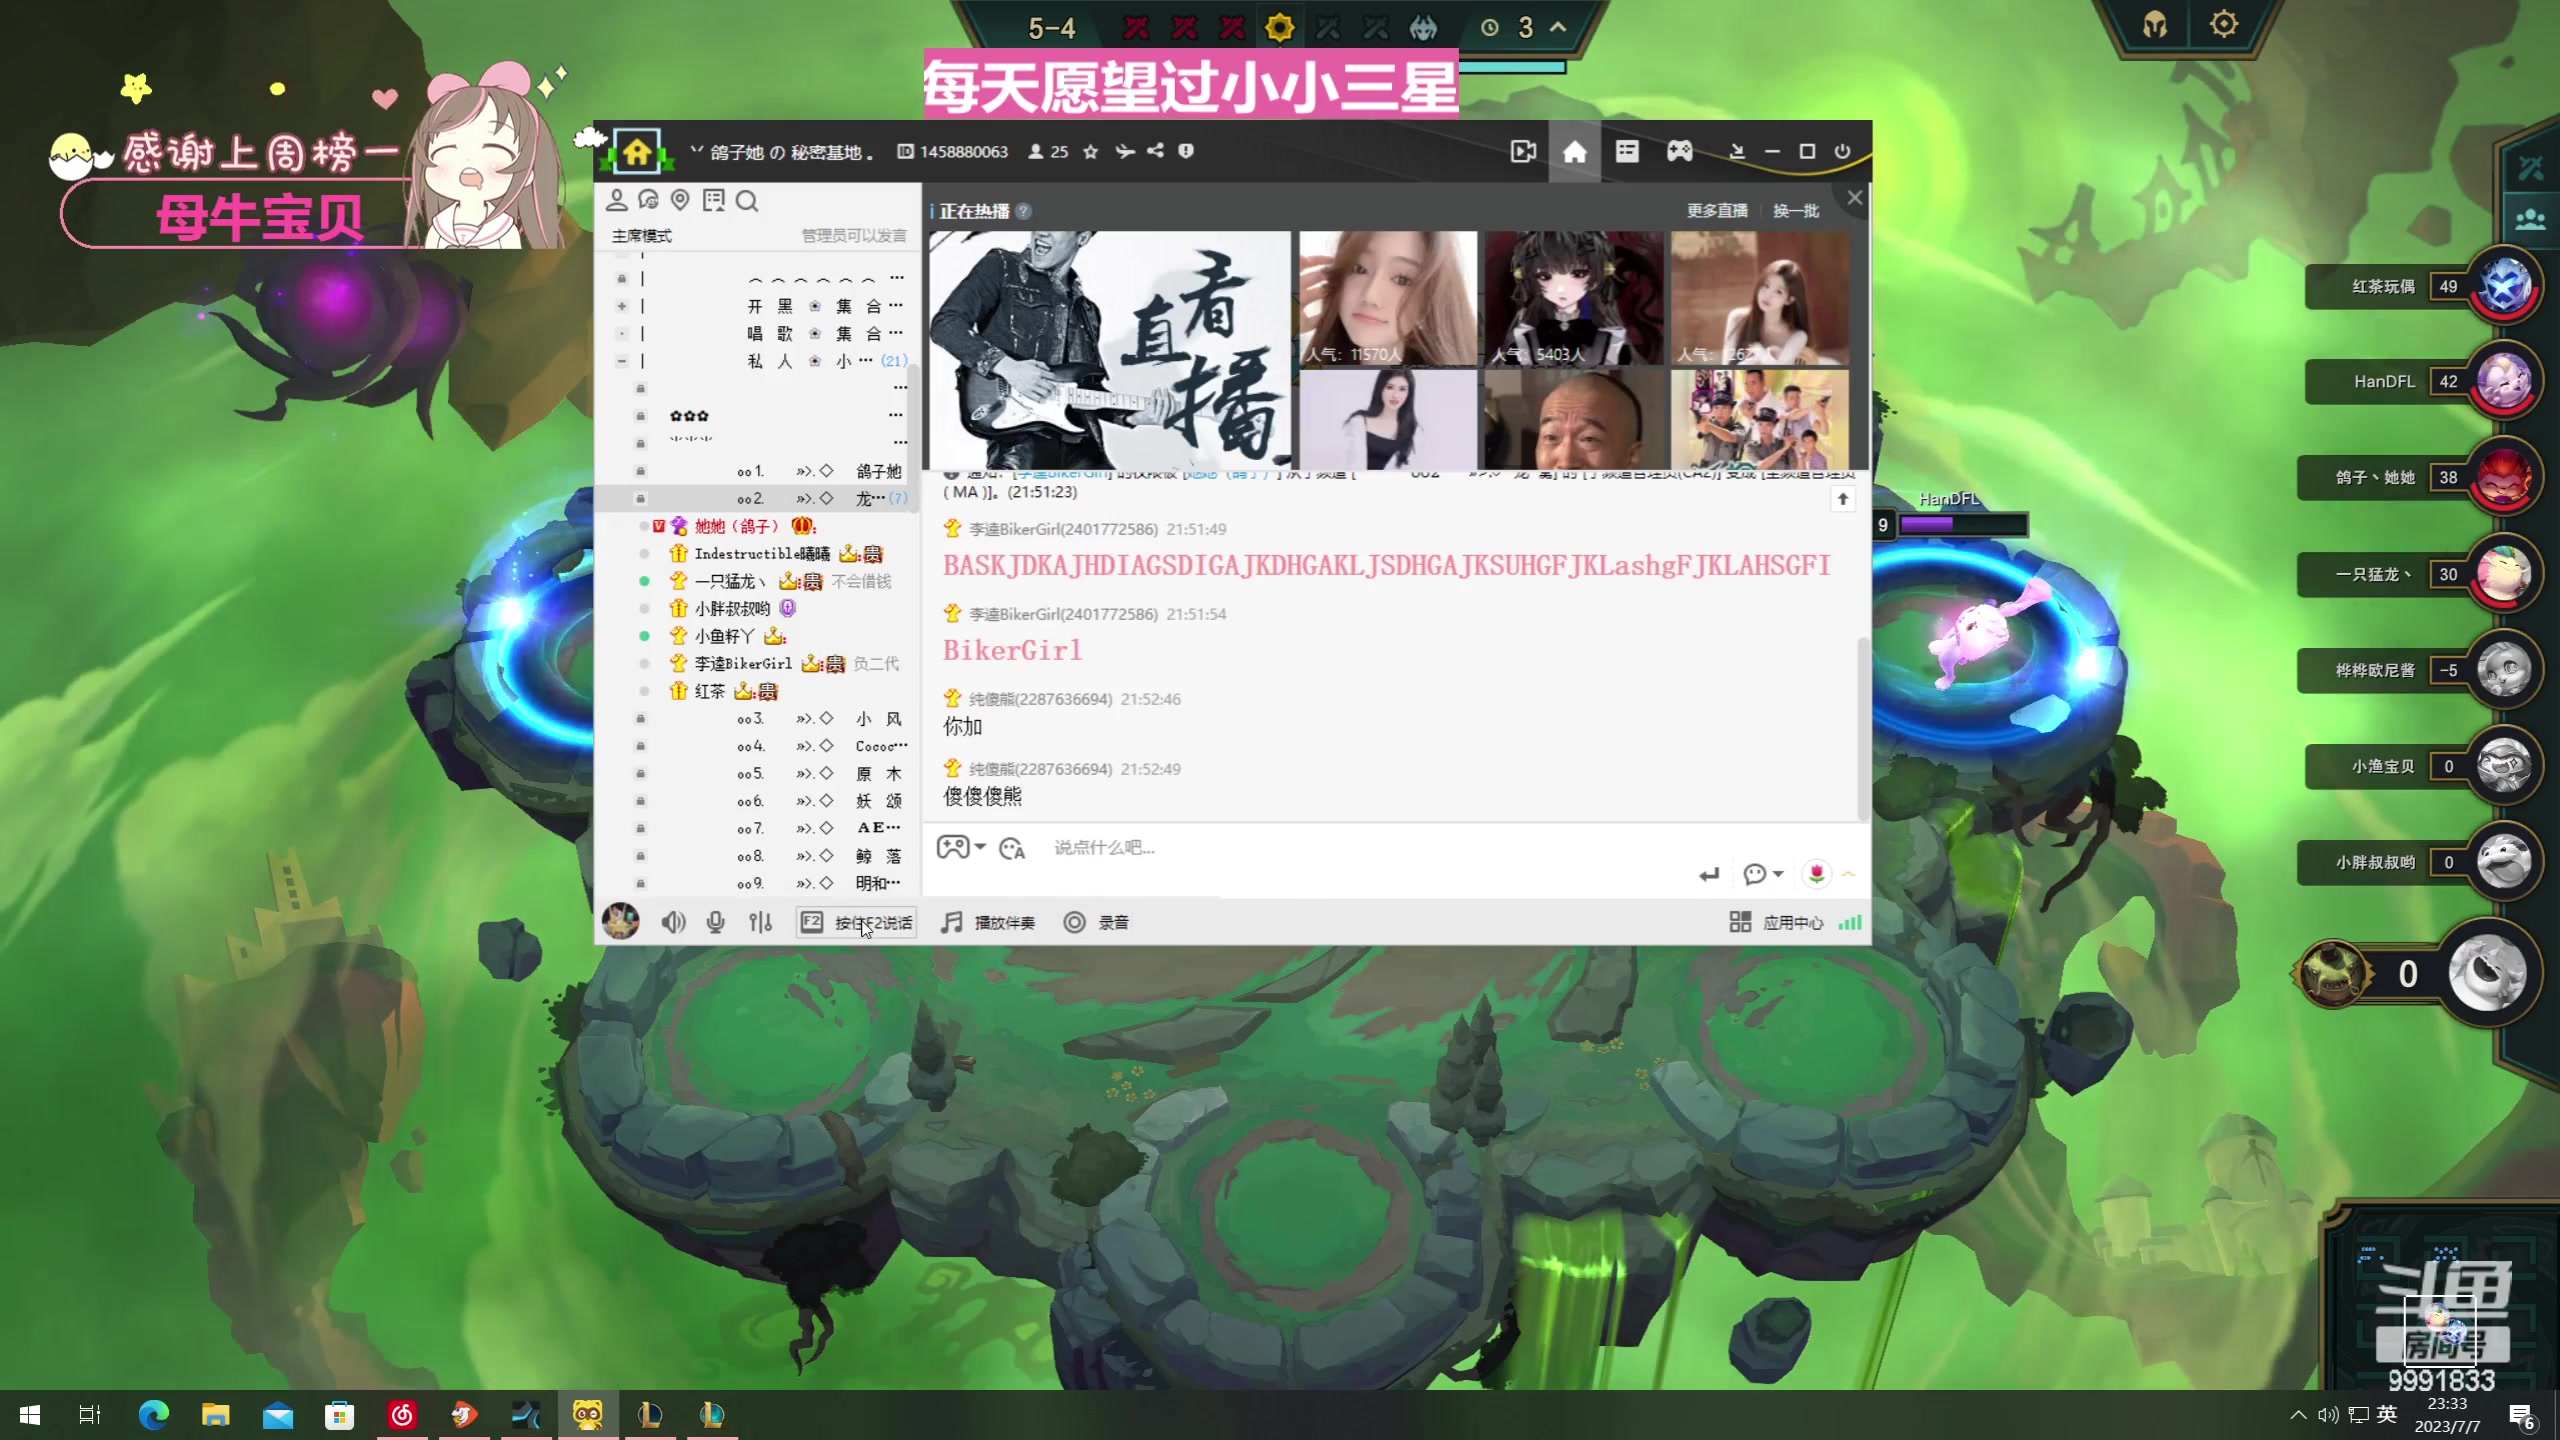Open the channel bulletin board icon
Viewport: 2560px width, 1440px height.
point(714,200)
